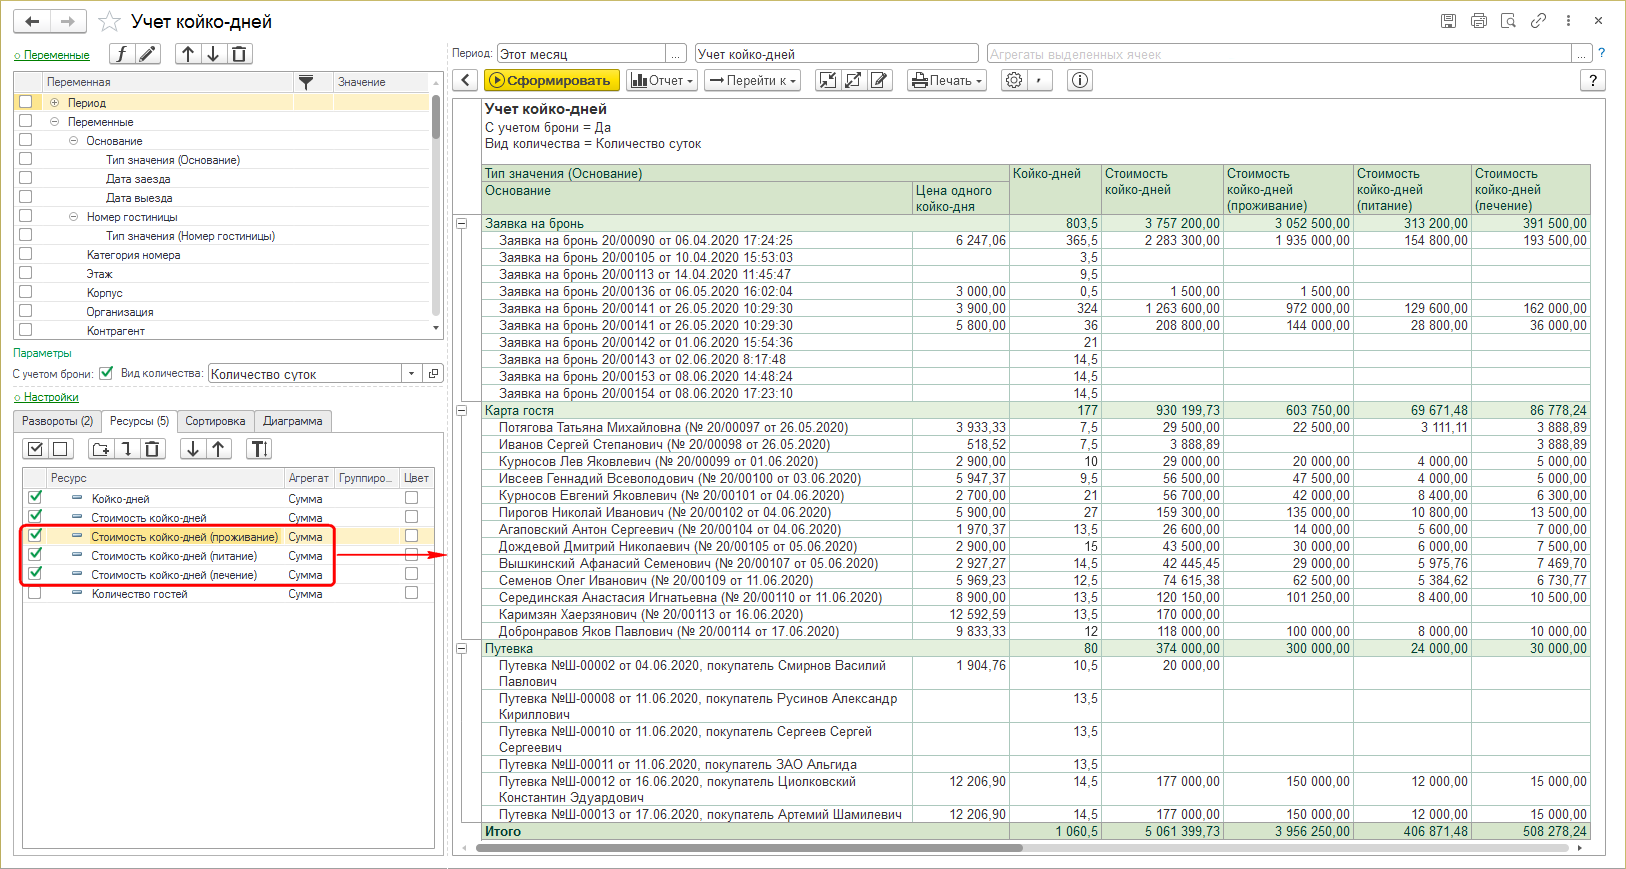Uncheck the С учетом брони checkbox
The image size is (1626, 869).
(x=106, y=373)
